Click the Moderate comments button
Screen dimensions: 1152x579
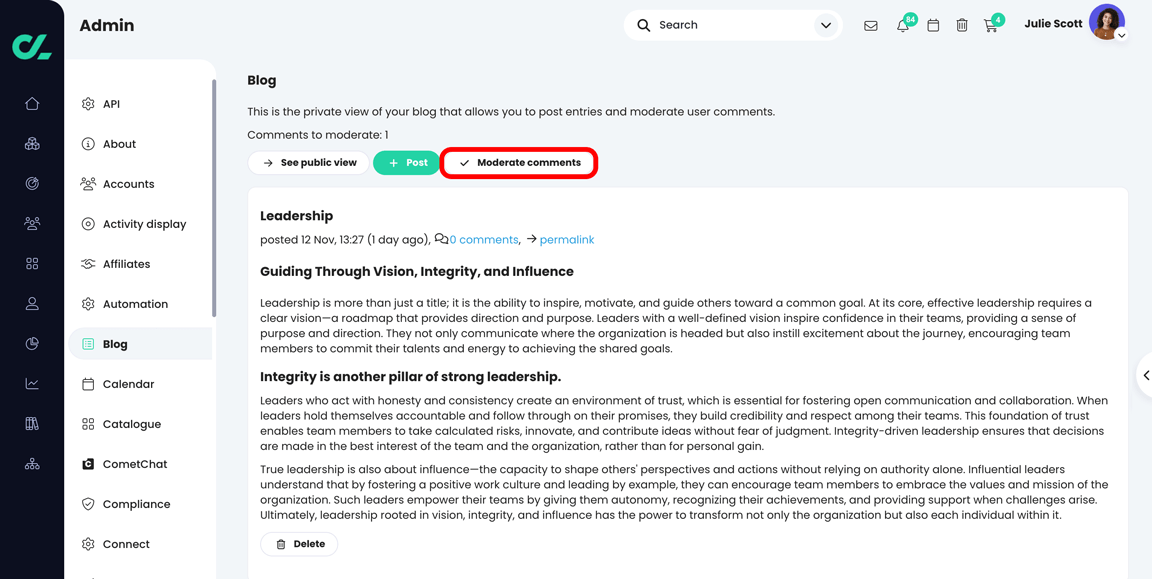click(x=518, y=162)
